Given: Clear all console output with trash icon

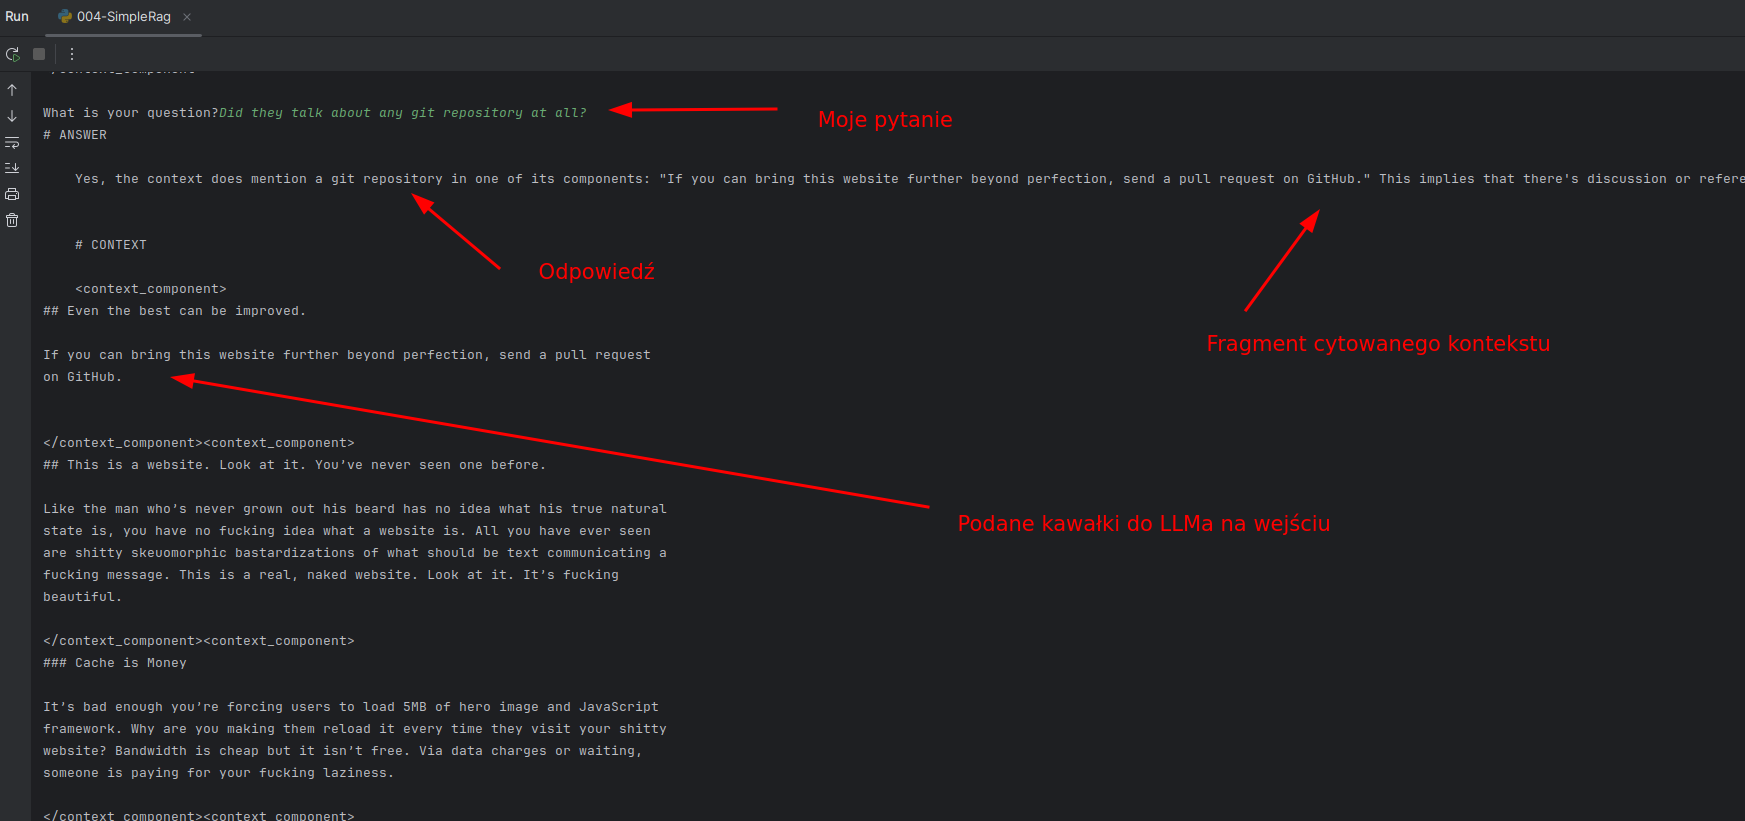Looking at the screenshot, I should [12, 220].
